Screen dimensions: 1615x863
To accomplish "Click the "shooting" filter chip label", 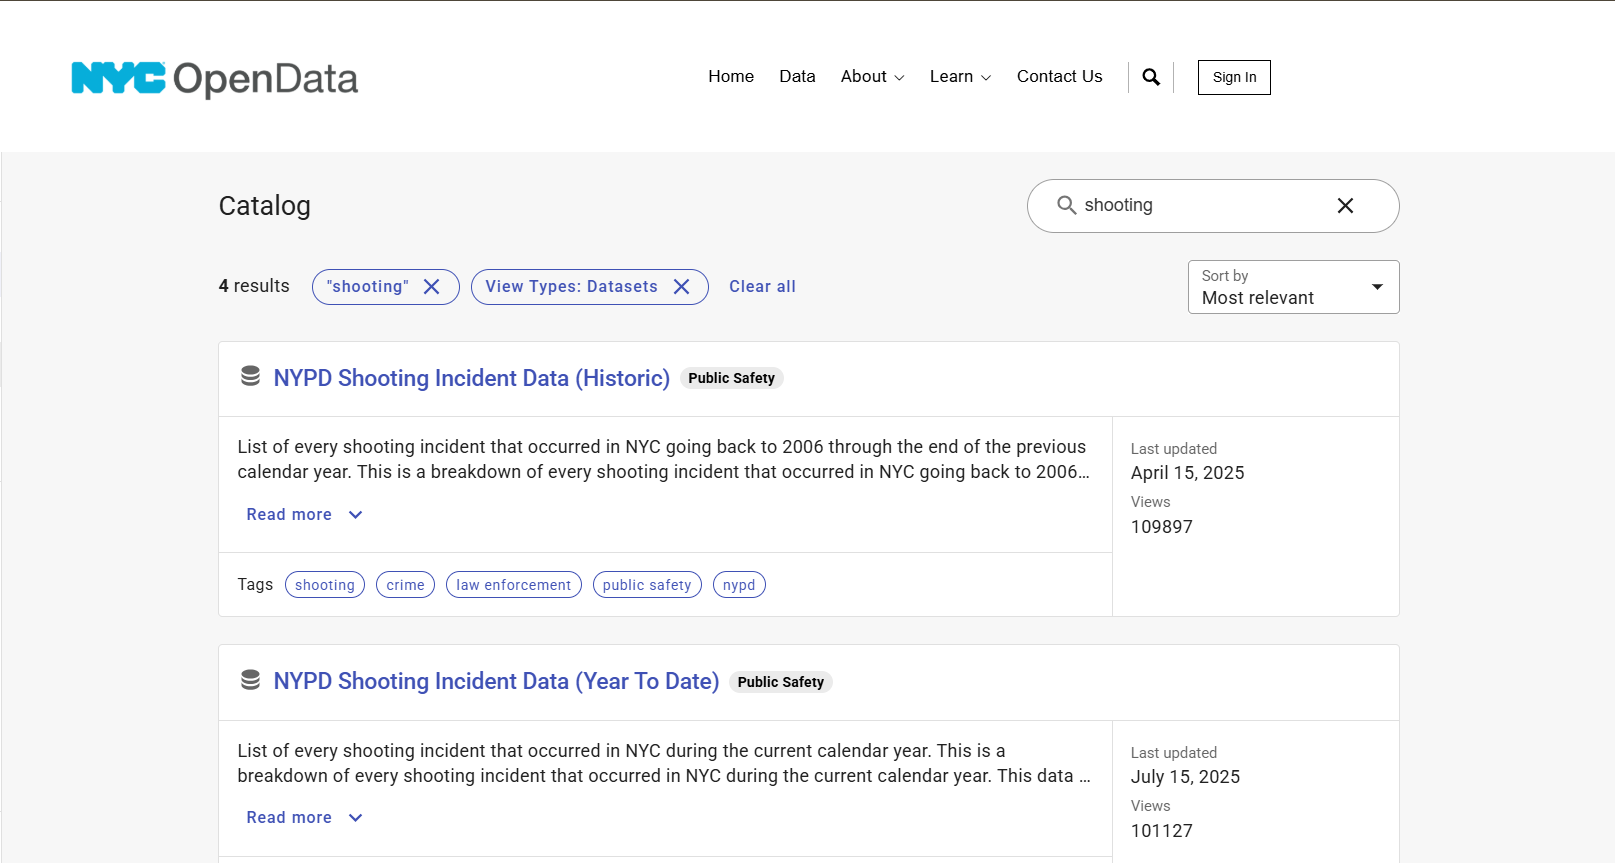I will click(x=368, y=287).
